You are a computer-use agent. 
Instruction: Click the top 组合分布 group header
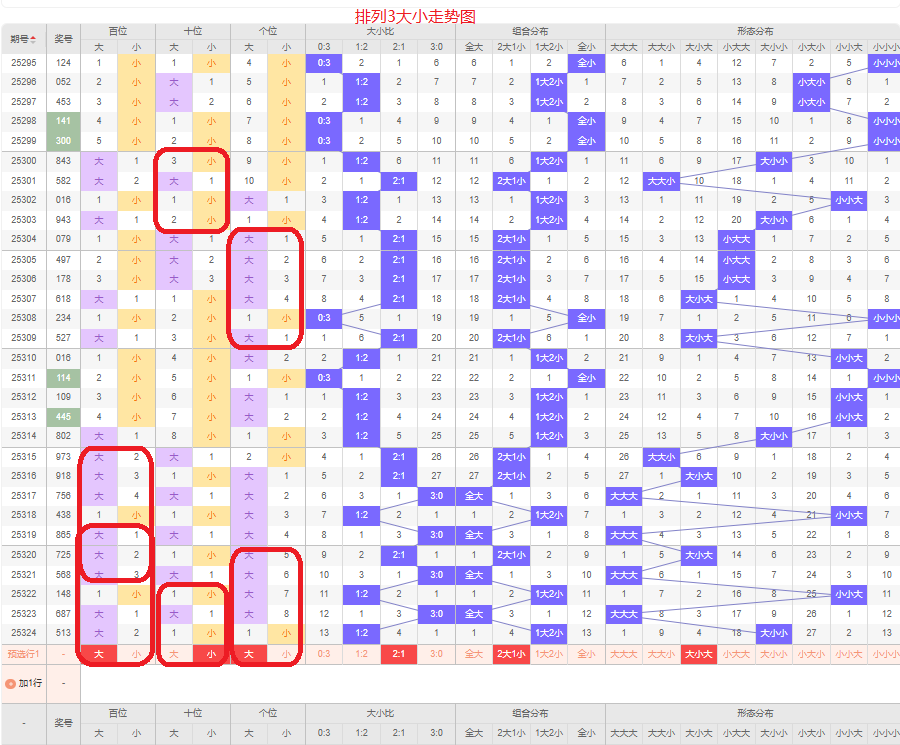(x=530, y=32)
